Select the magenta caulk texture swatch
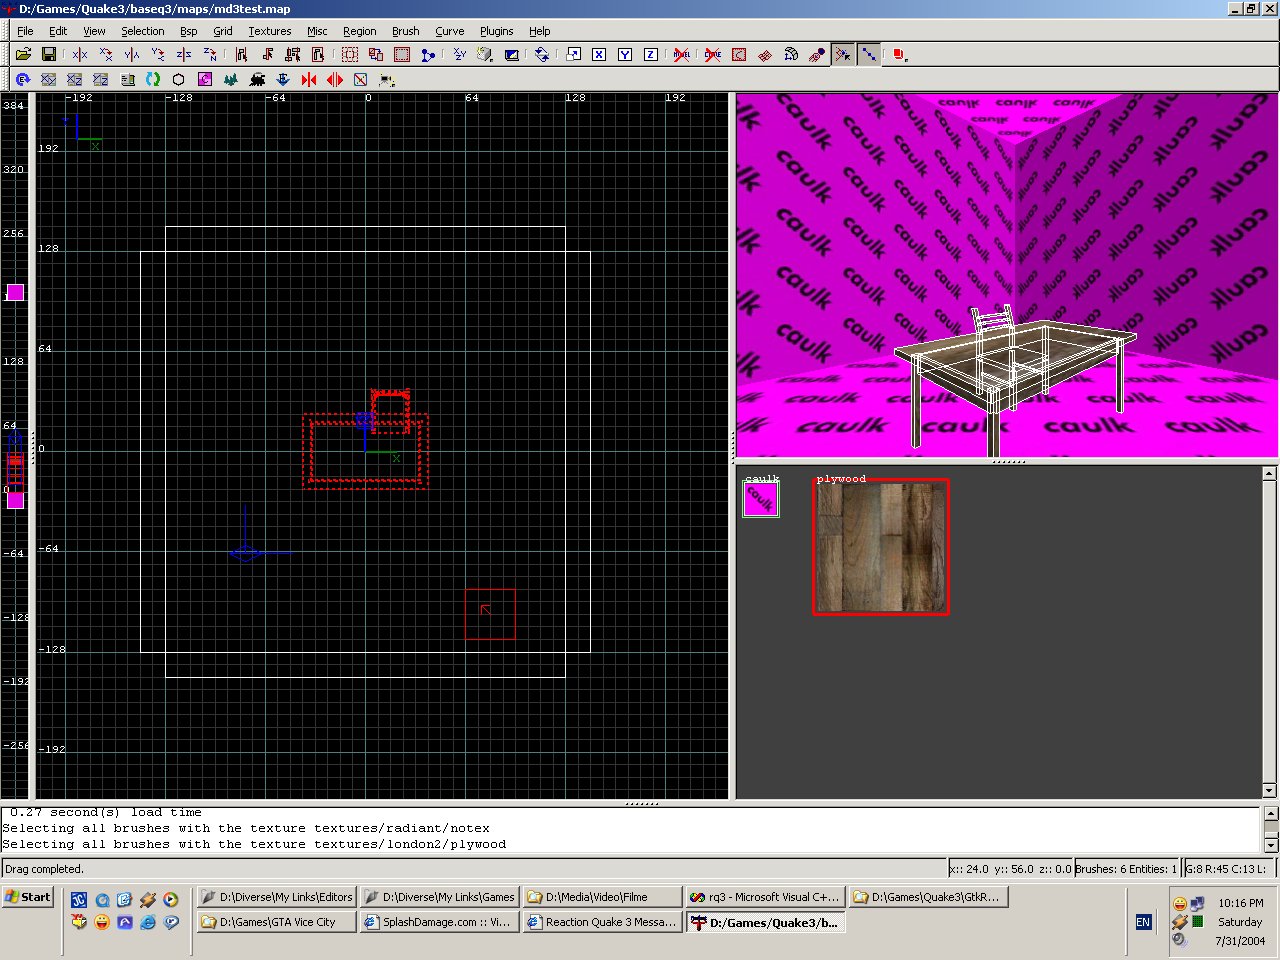The width and height of the screenshot is (1280, 960). click(760, 499)
